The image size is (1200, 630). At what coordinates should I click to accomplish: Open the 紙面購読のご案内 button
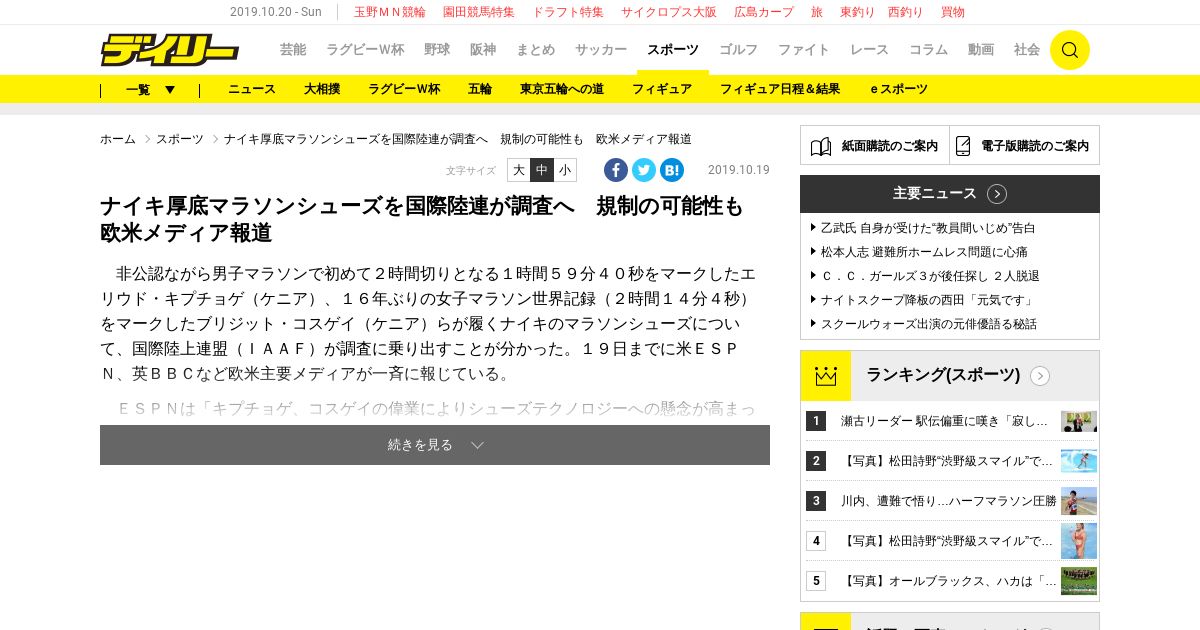point(875,145)
